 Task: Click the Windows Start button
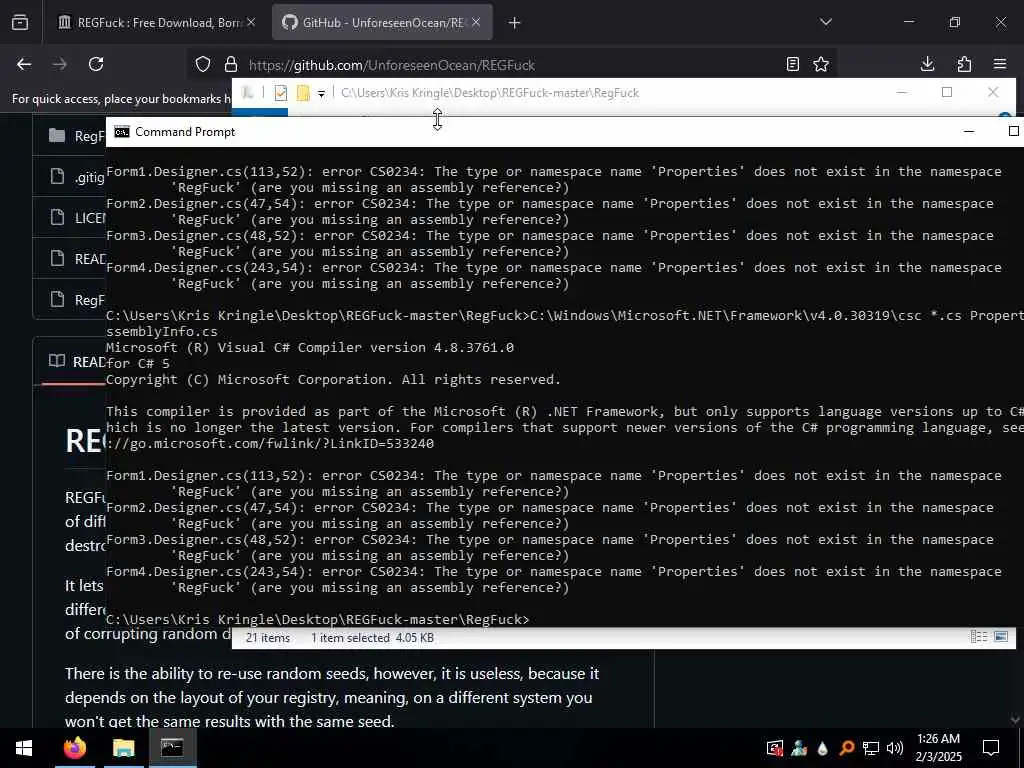pos(24,748)
